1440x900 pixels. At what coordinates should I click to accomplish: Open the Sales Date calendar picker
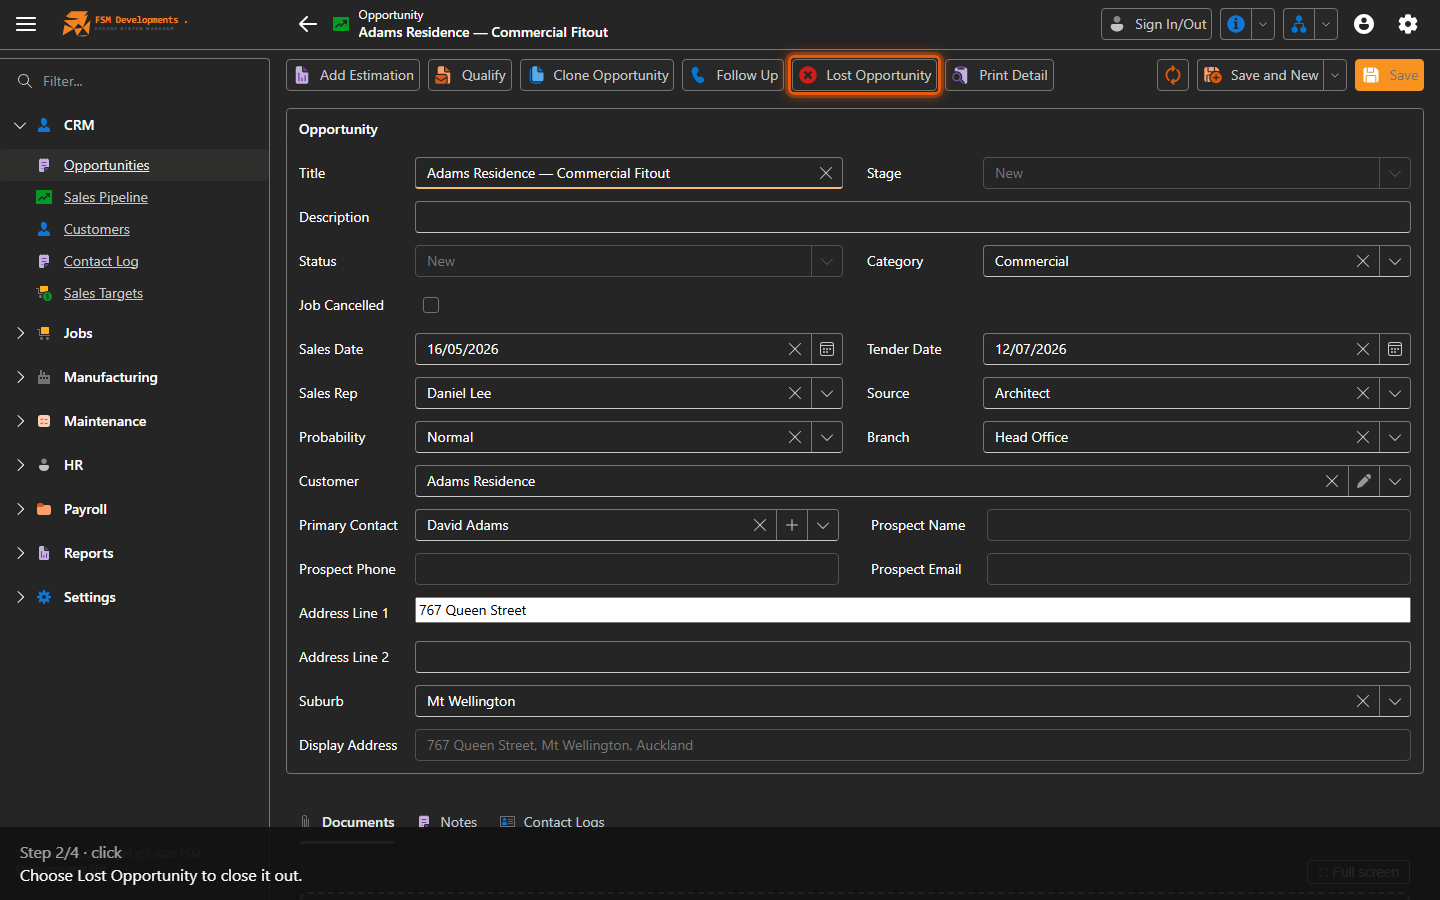[827, 349]
